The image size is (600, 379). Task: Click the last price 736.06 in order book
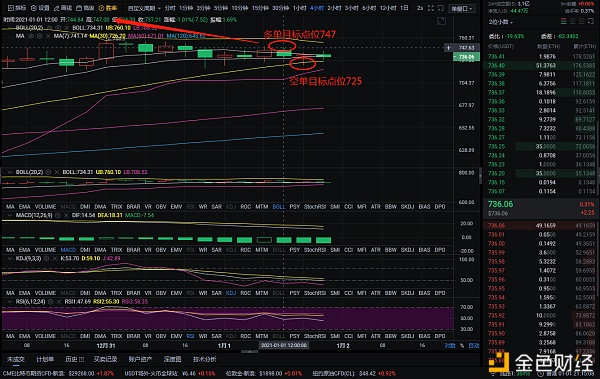coord(500,204)
